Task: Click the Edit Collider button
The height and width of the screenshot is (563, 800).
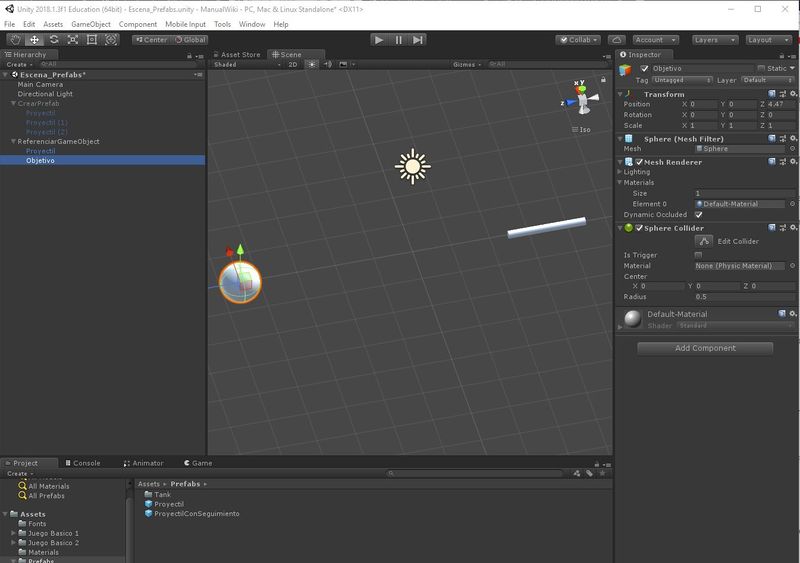Action: 704,241
